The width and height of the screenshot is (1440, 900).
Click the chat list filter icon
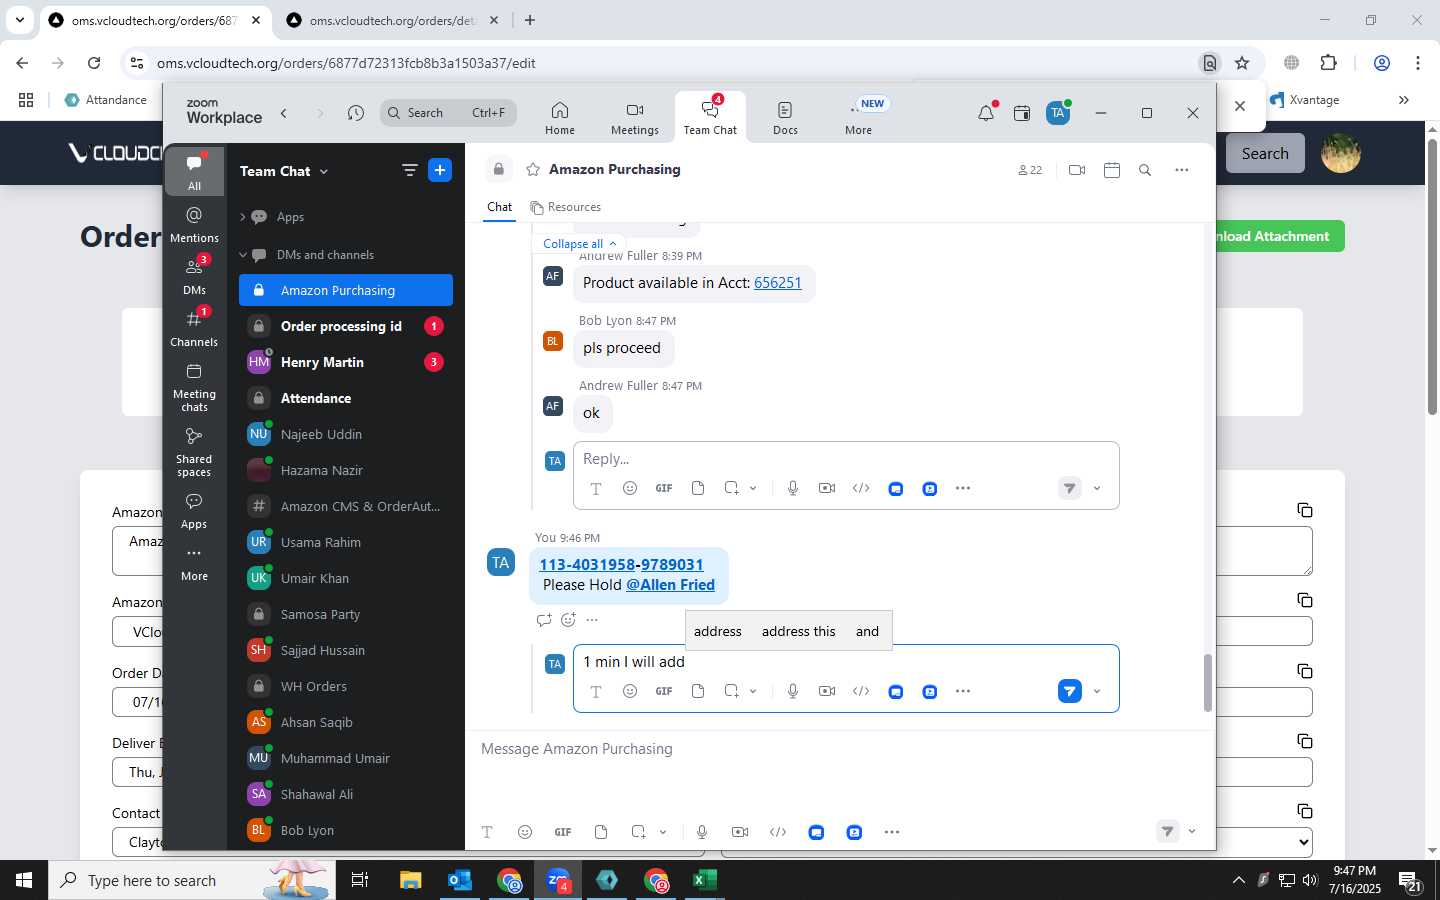click(409, 170)
